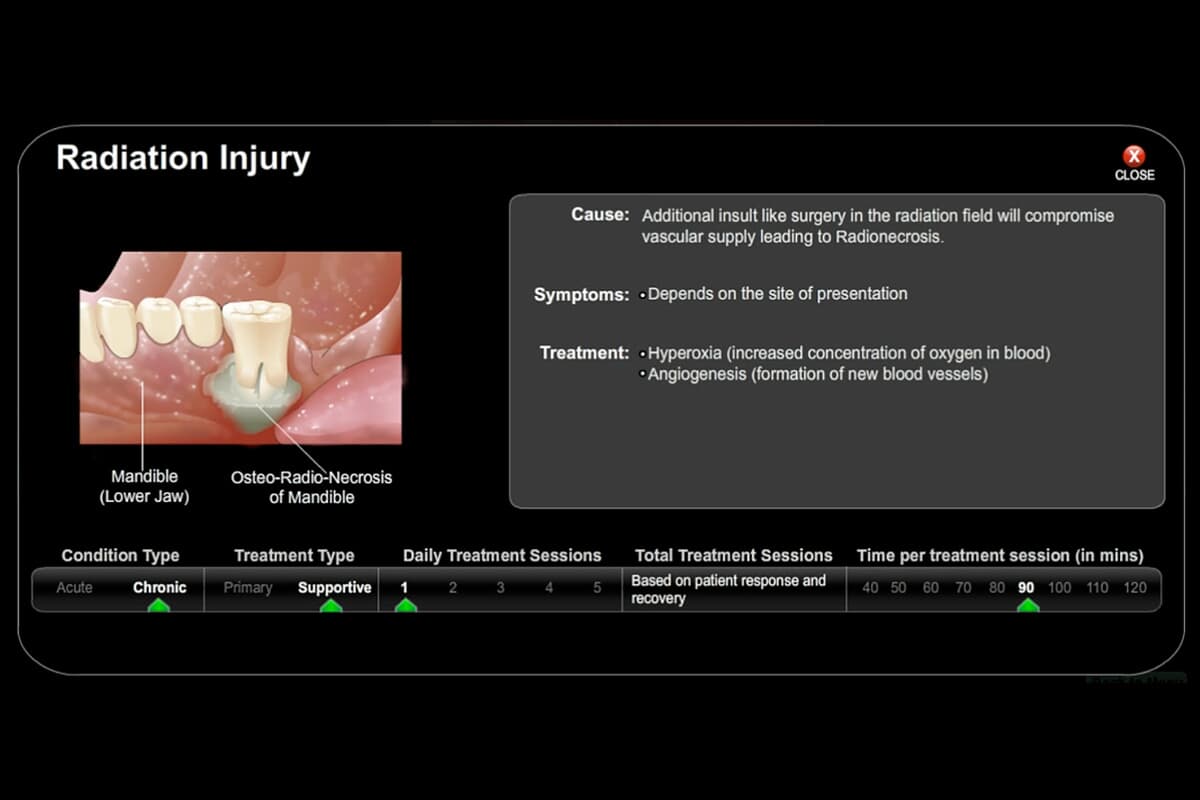Set session time to 40 minutes
The width and height of the screenshot is (1200, 800).
[x=870, y=588]
